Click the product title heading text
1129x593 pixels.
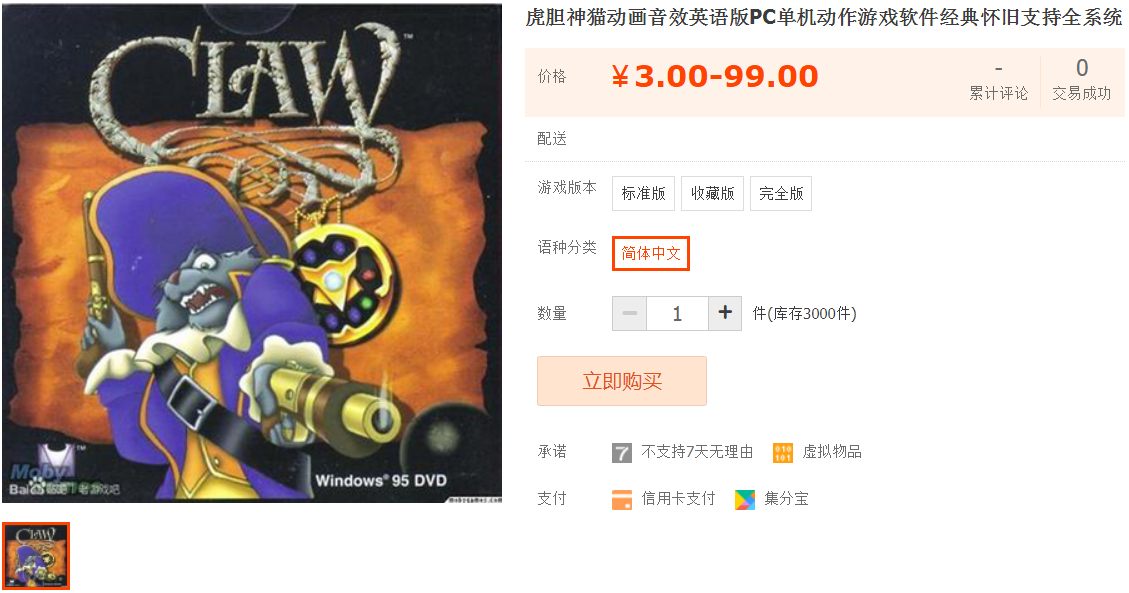click(x=824, y=17)
